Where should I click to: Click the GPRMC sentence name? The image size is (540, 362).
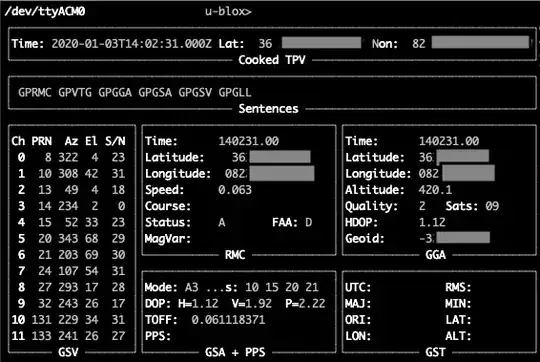coord(35,92)
